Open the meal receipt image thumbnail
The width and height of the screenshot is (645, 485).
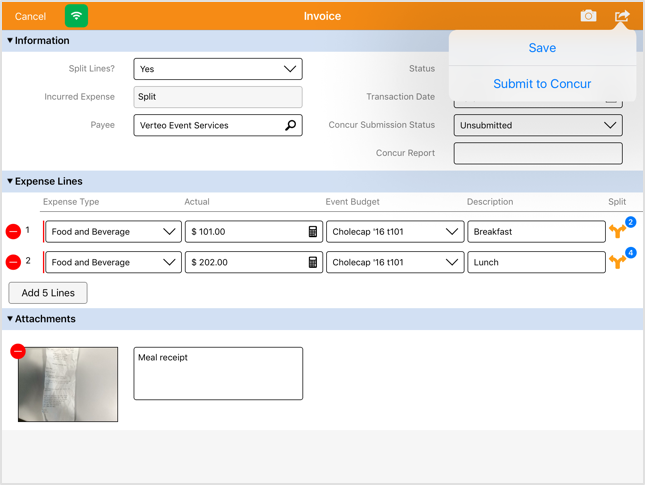tap(70, 386)
